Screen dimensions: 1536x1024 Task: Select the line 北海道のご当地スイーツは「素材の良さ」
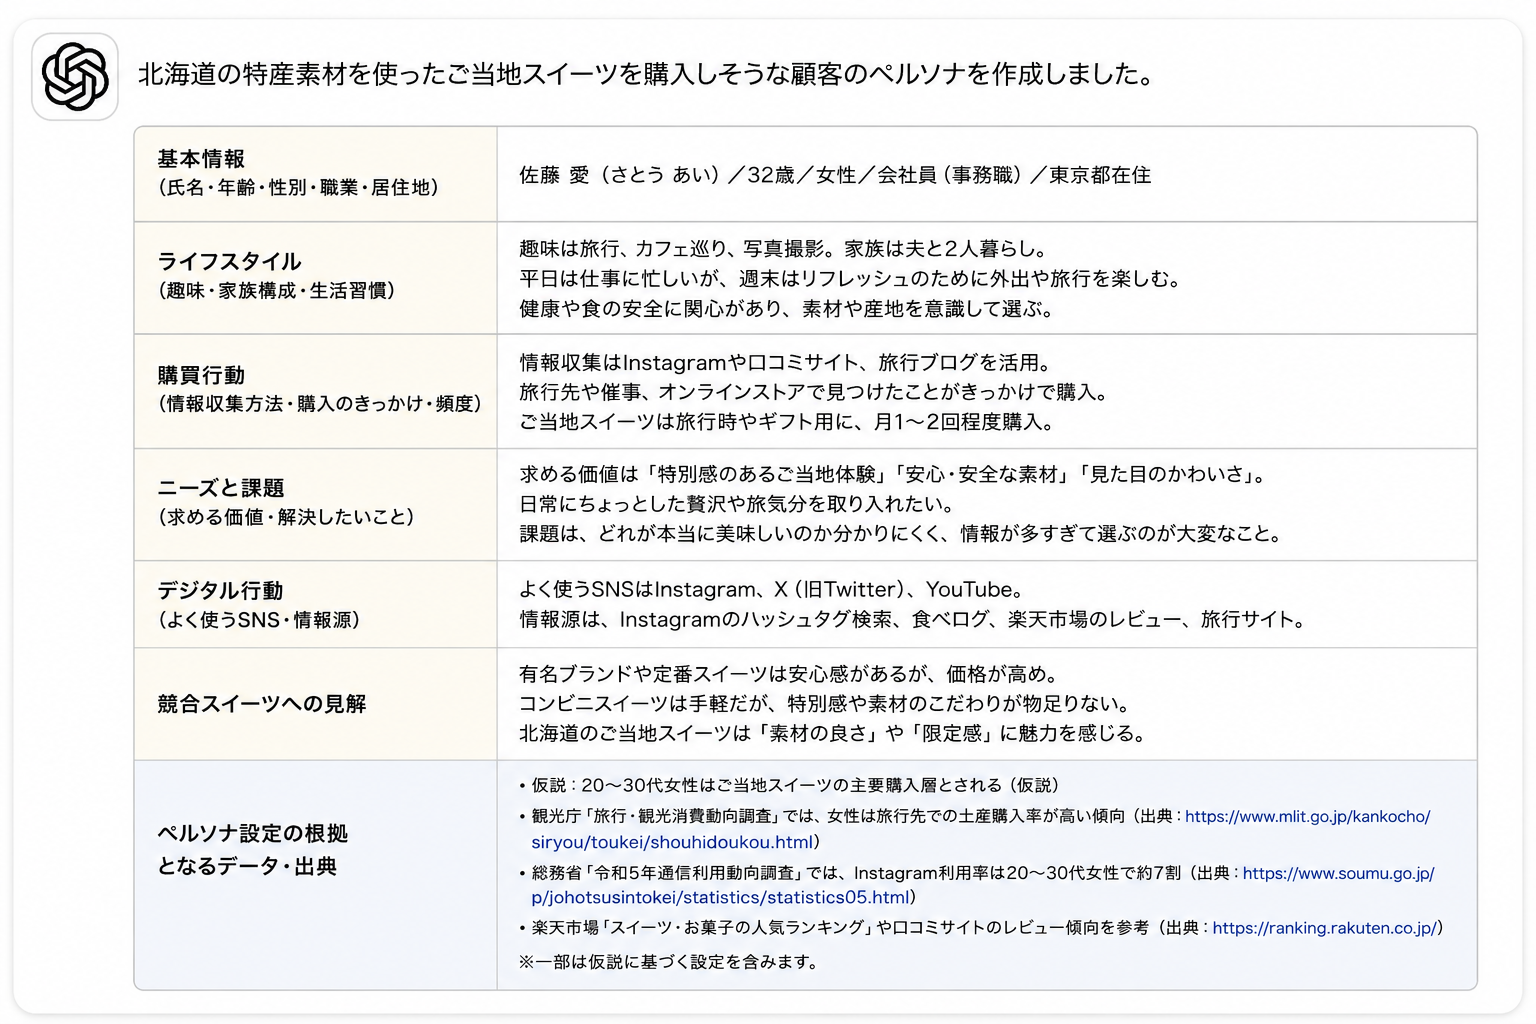[833, 734]
